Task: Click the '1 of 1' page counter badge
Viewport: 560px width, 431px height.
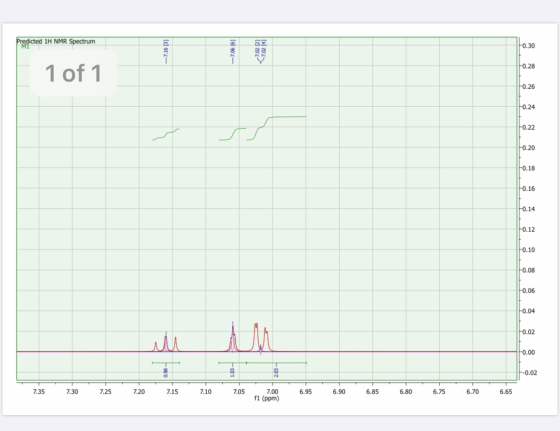Action: [74, 73]
